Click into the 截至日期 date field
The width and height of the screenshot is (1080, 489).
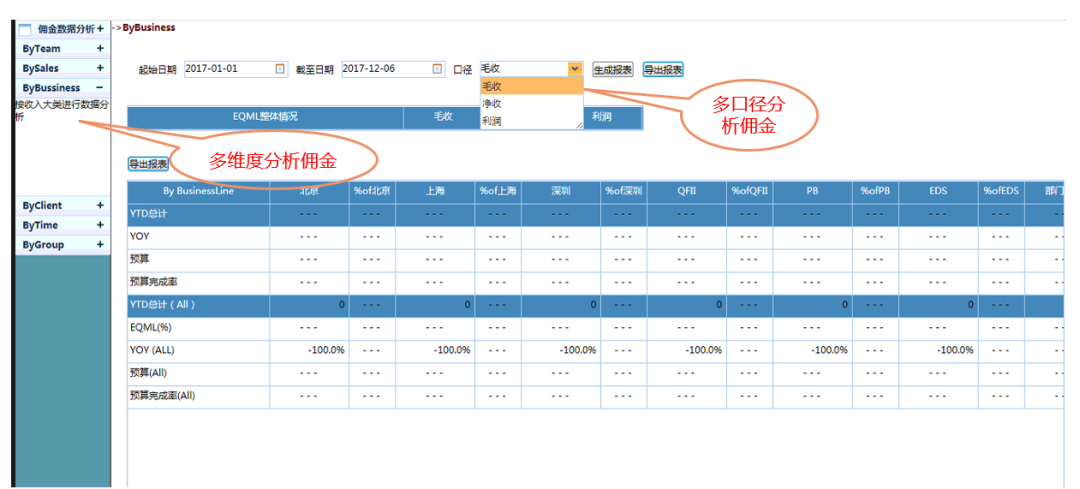click(385, 69)
